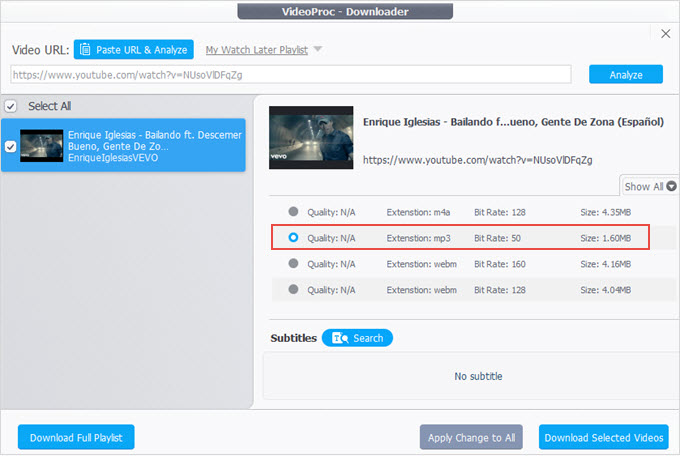Select Enrique Iglesias Bailando list item title
The image size is (680, 456).
pyautogui.click(x=154, y=140)
